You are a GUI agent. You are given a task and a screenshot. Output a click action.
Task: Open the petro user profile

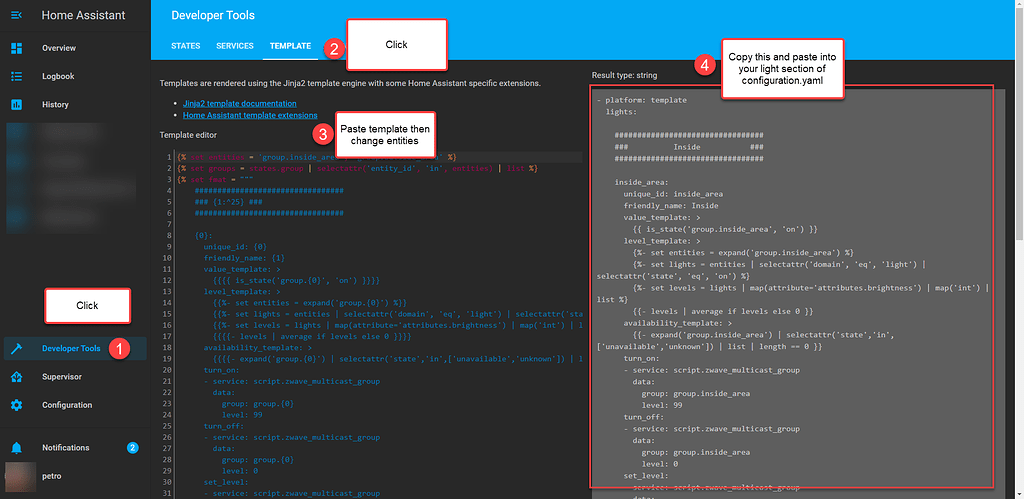(x=50, y=476)
